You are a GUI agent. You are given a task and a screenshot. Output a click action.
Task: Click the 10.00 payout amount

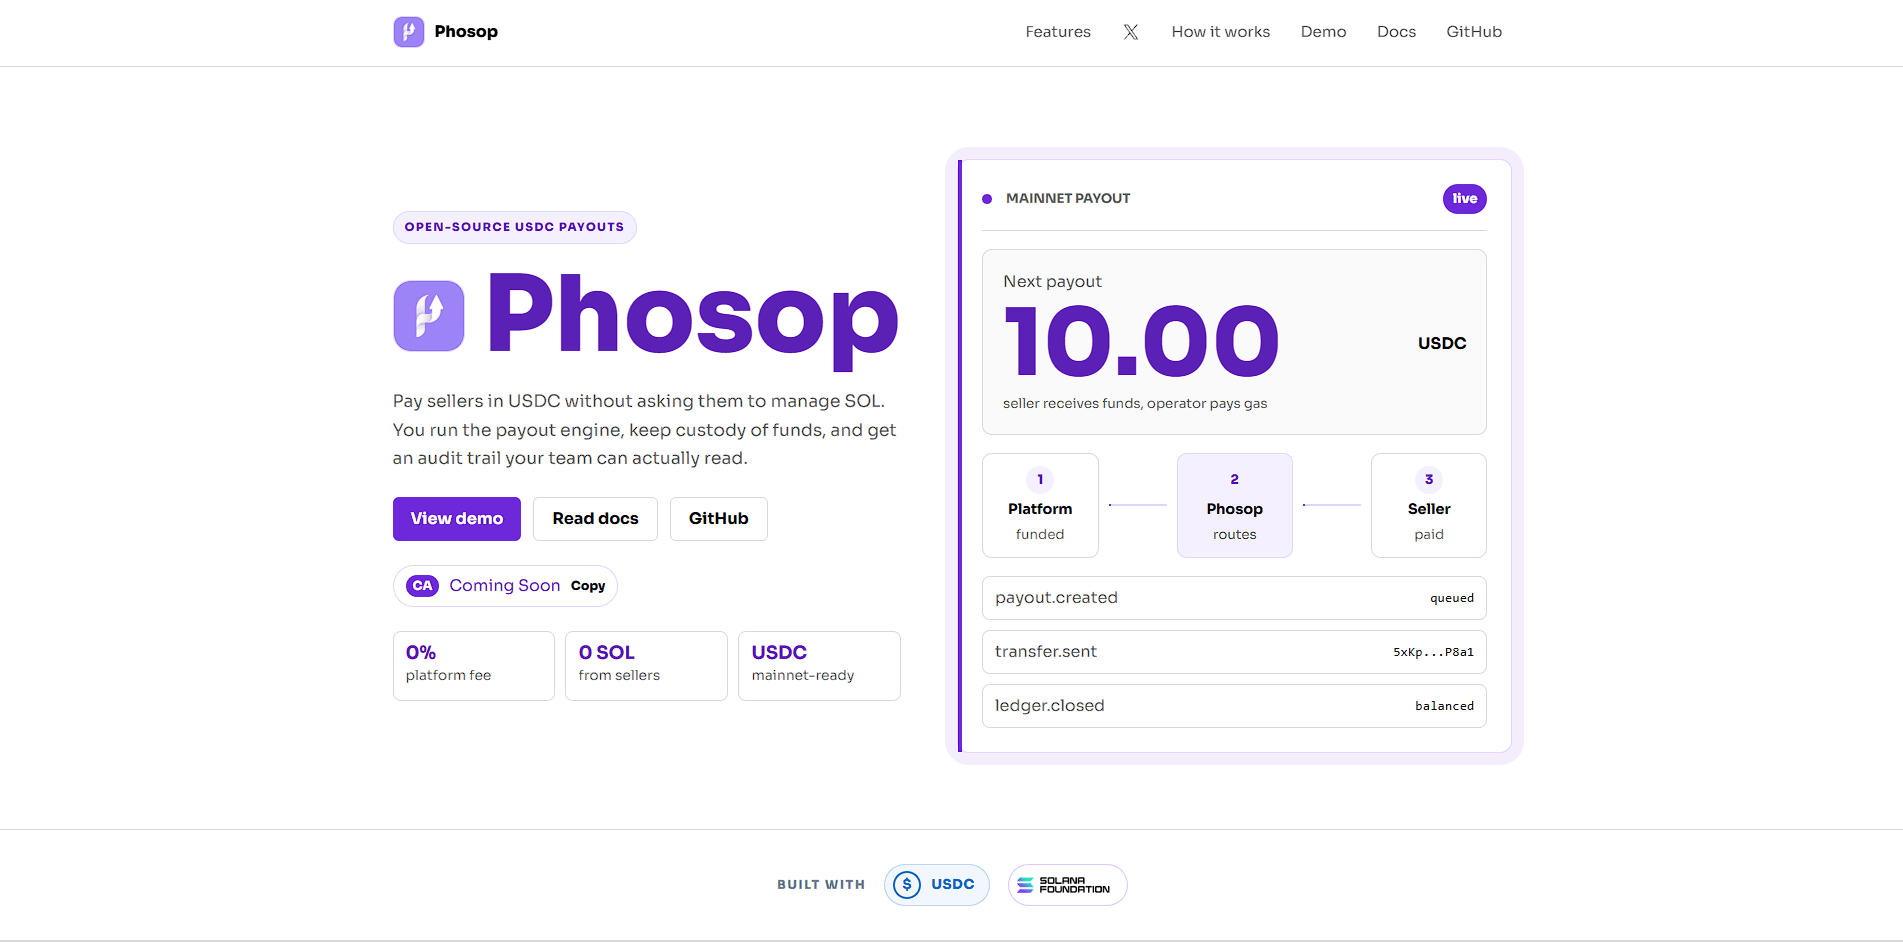pyautogui.click(x=1142, y=342)
